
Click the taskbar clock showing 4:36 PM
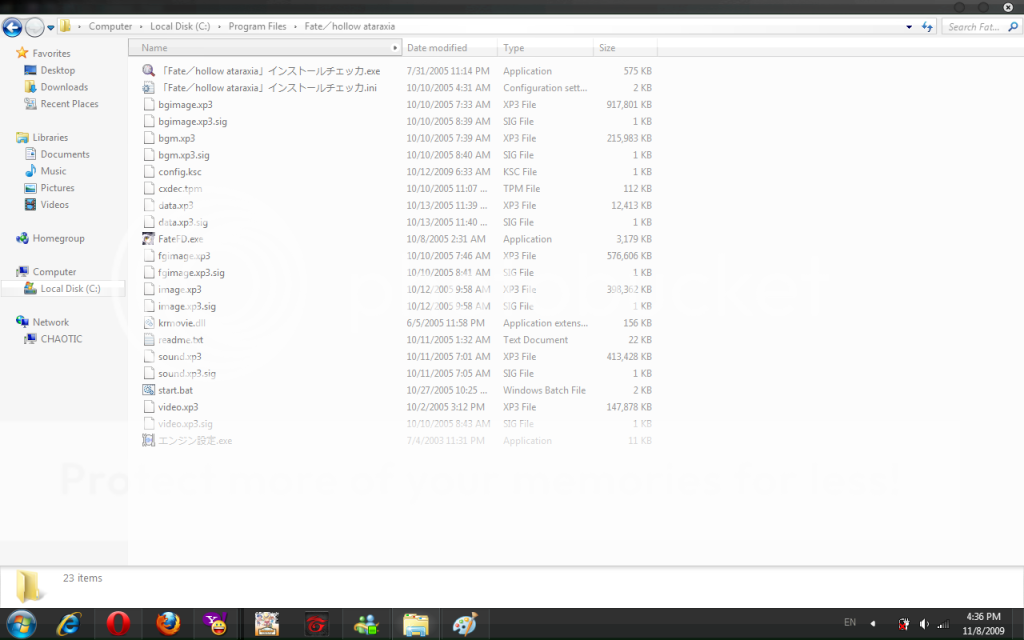coord(984,624)
